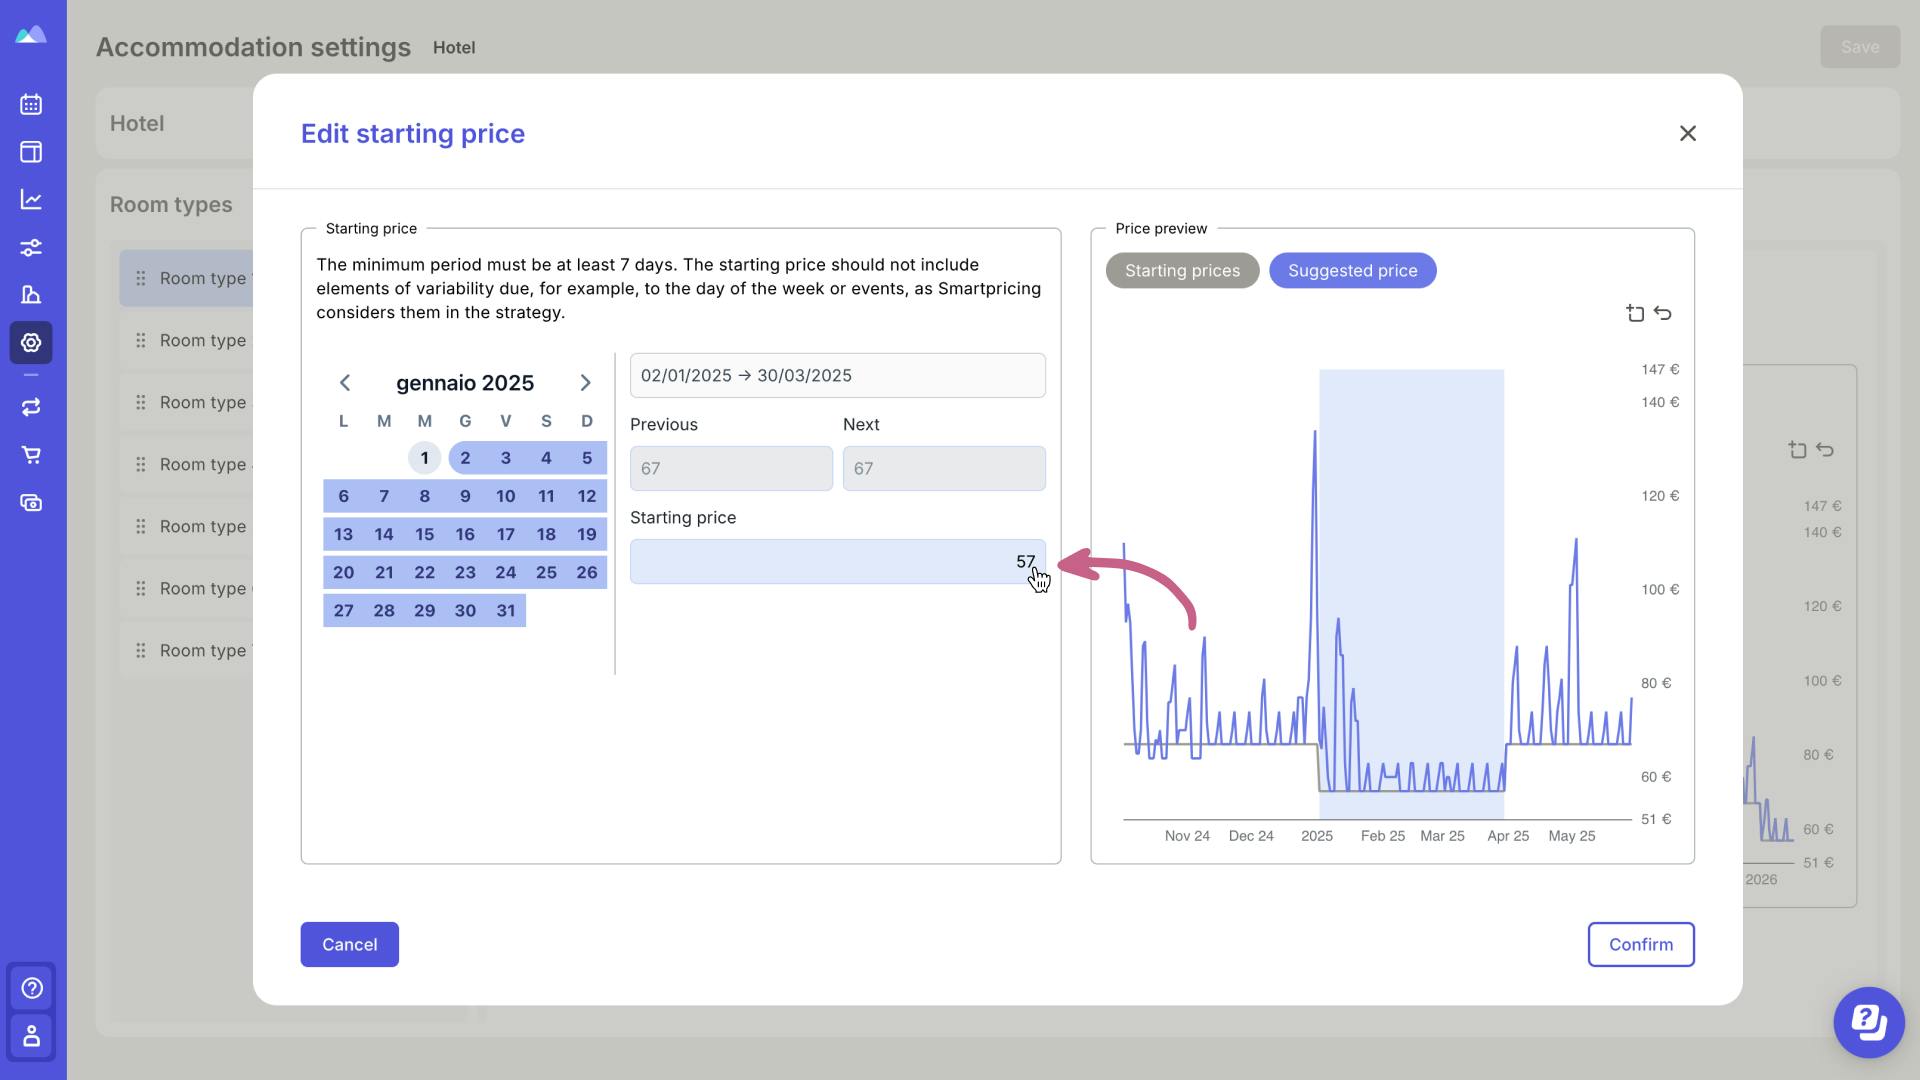Click the Starting price input field
Screen dimensions: 1920x1080
point(837,560)
